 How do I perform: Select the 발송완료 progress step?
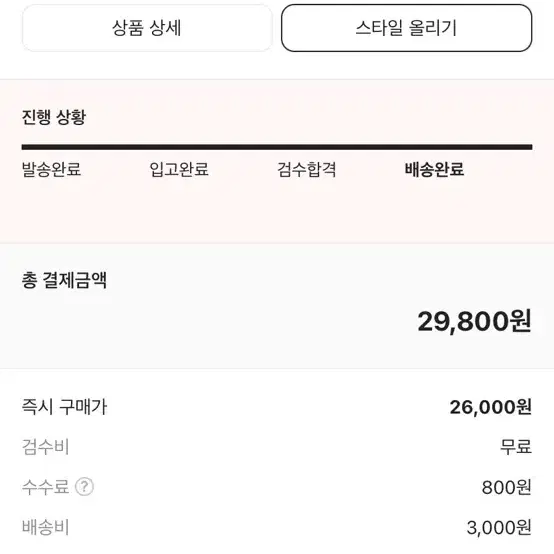pyautogui.click(x=52, y=169)
